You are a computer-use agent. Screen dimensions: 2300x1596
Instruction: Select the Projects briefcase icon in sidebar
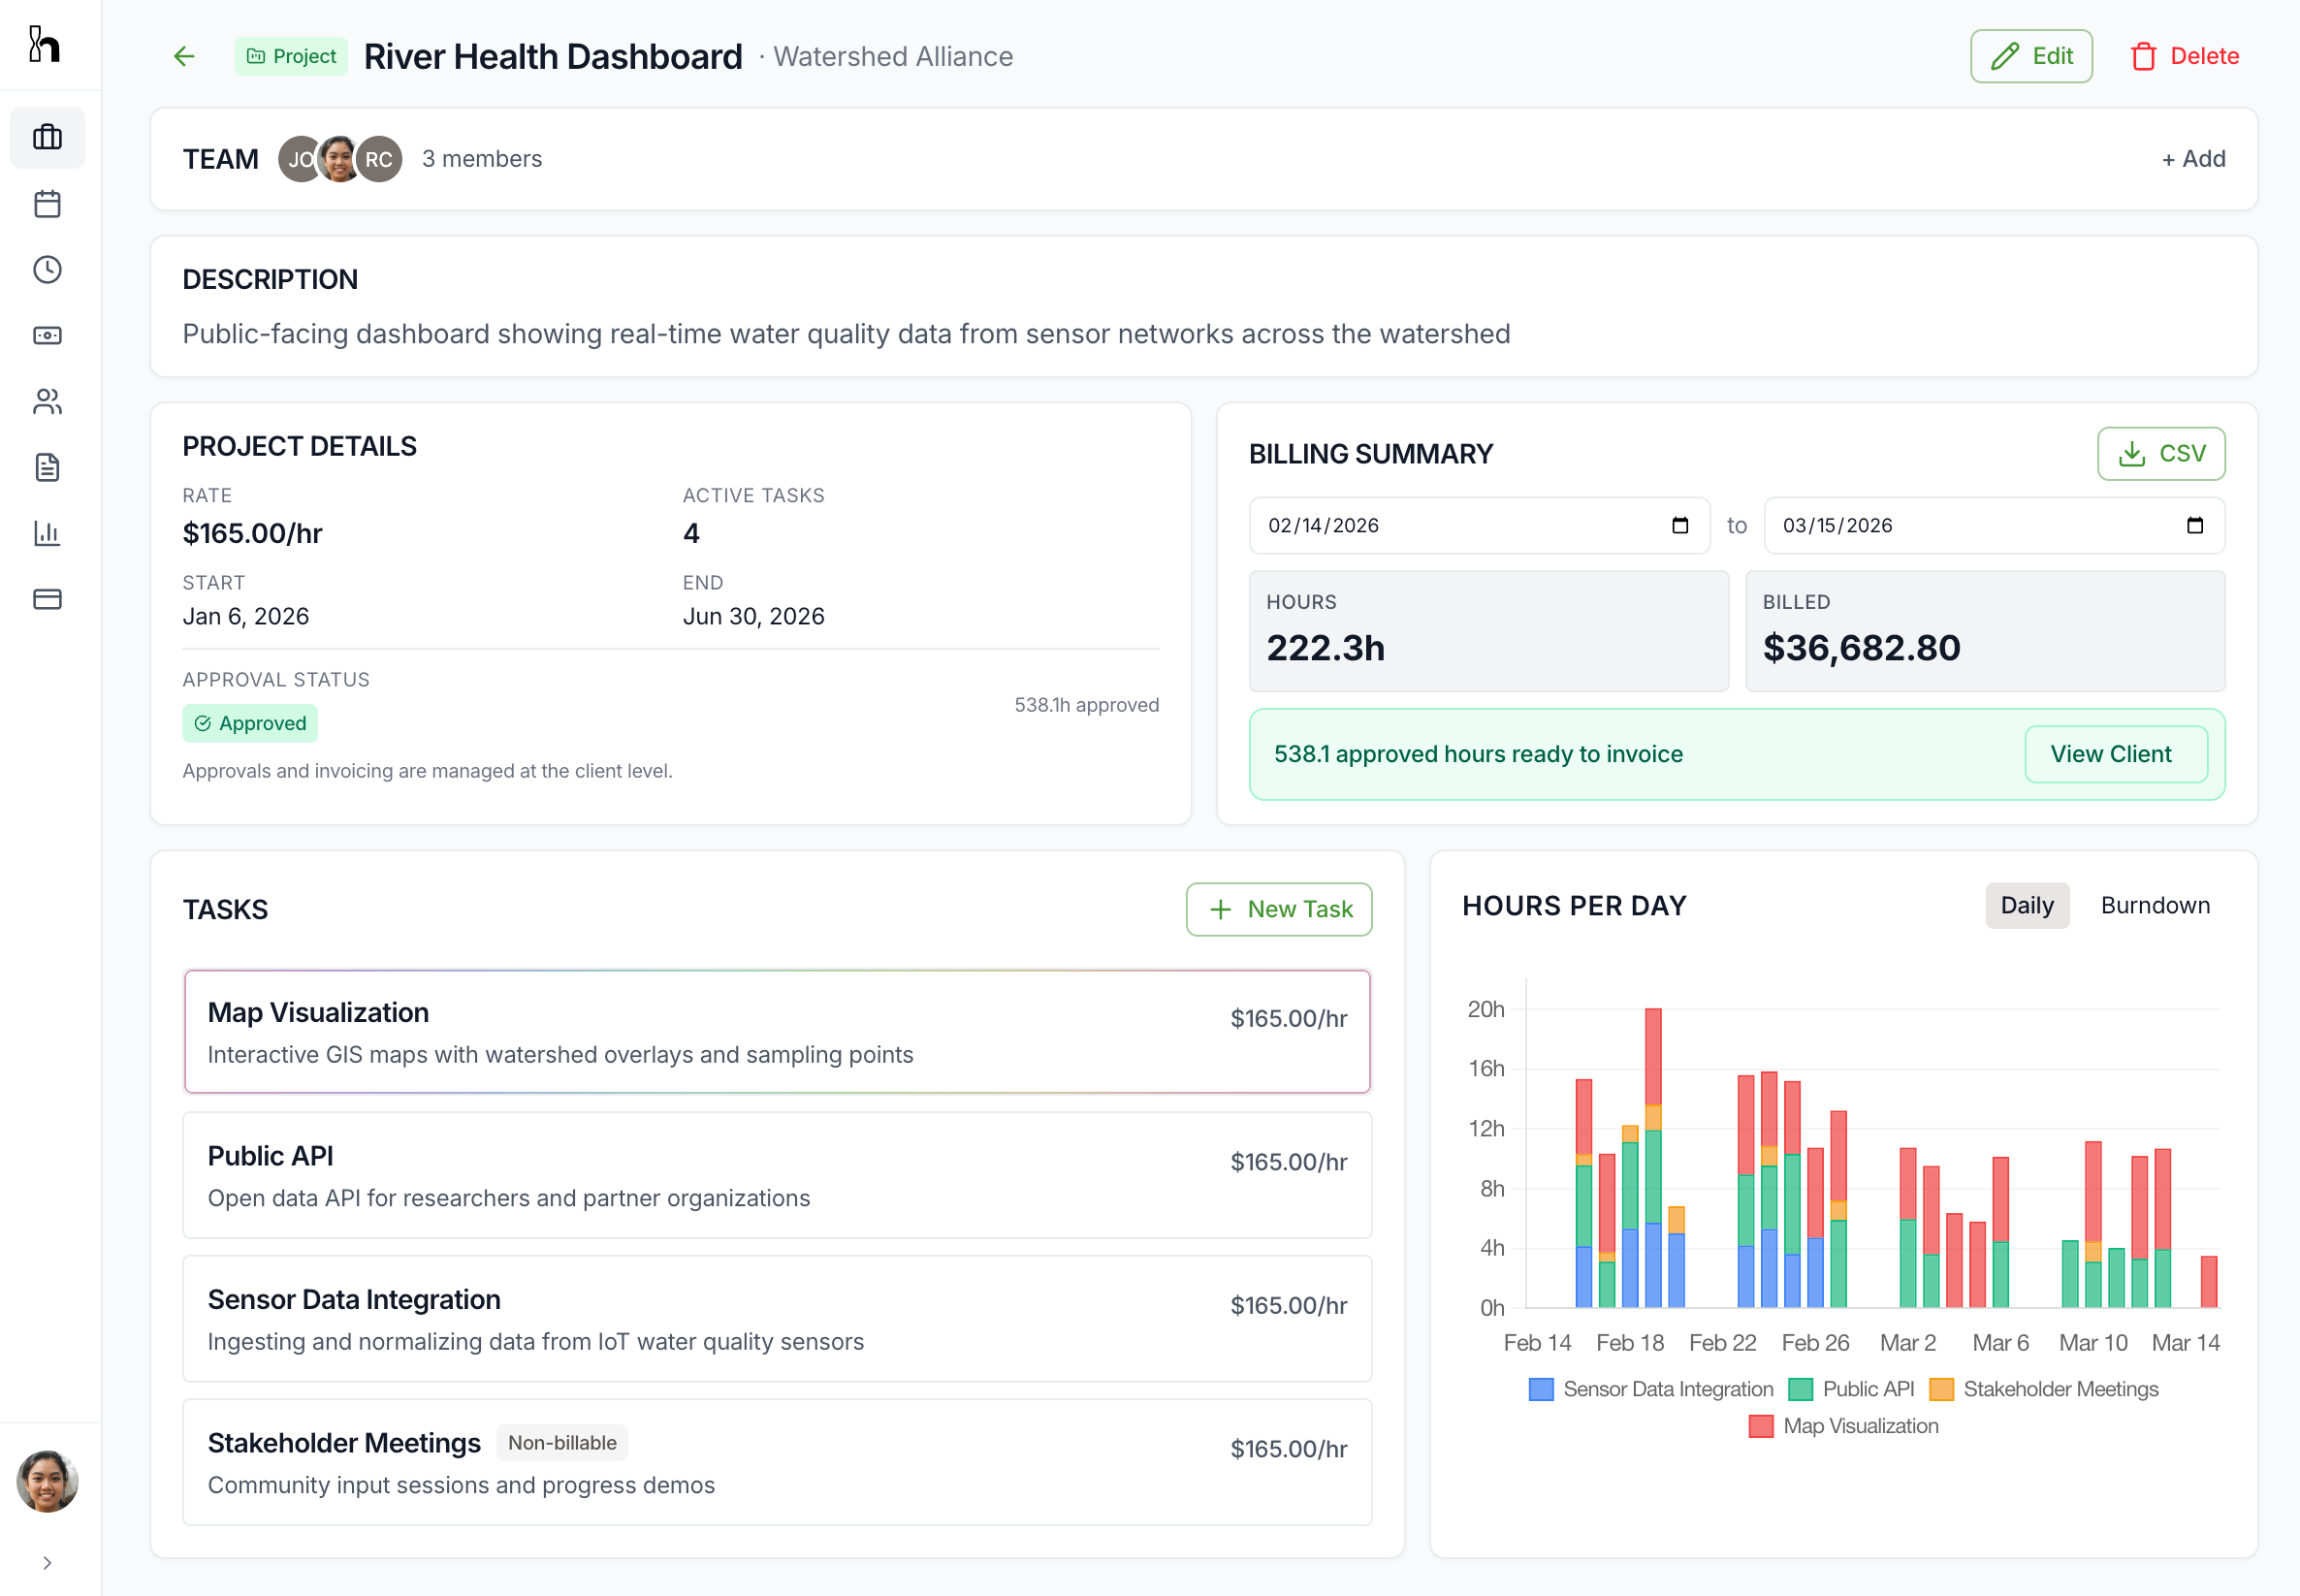[x=47, y=137]
